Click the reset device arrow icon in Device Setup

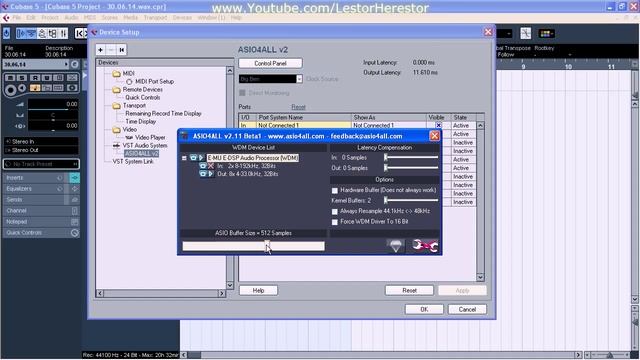pyautogui.click(x=122, y=50)
